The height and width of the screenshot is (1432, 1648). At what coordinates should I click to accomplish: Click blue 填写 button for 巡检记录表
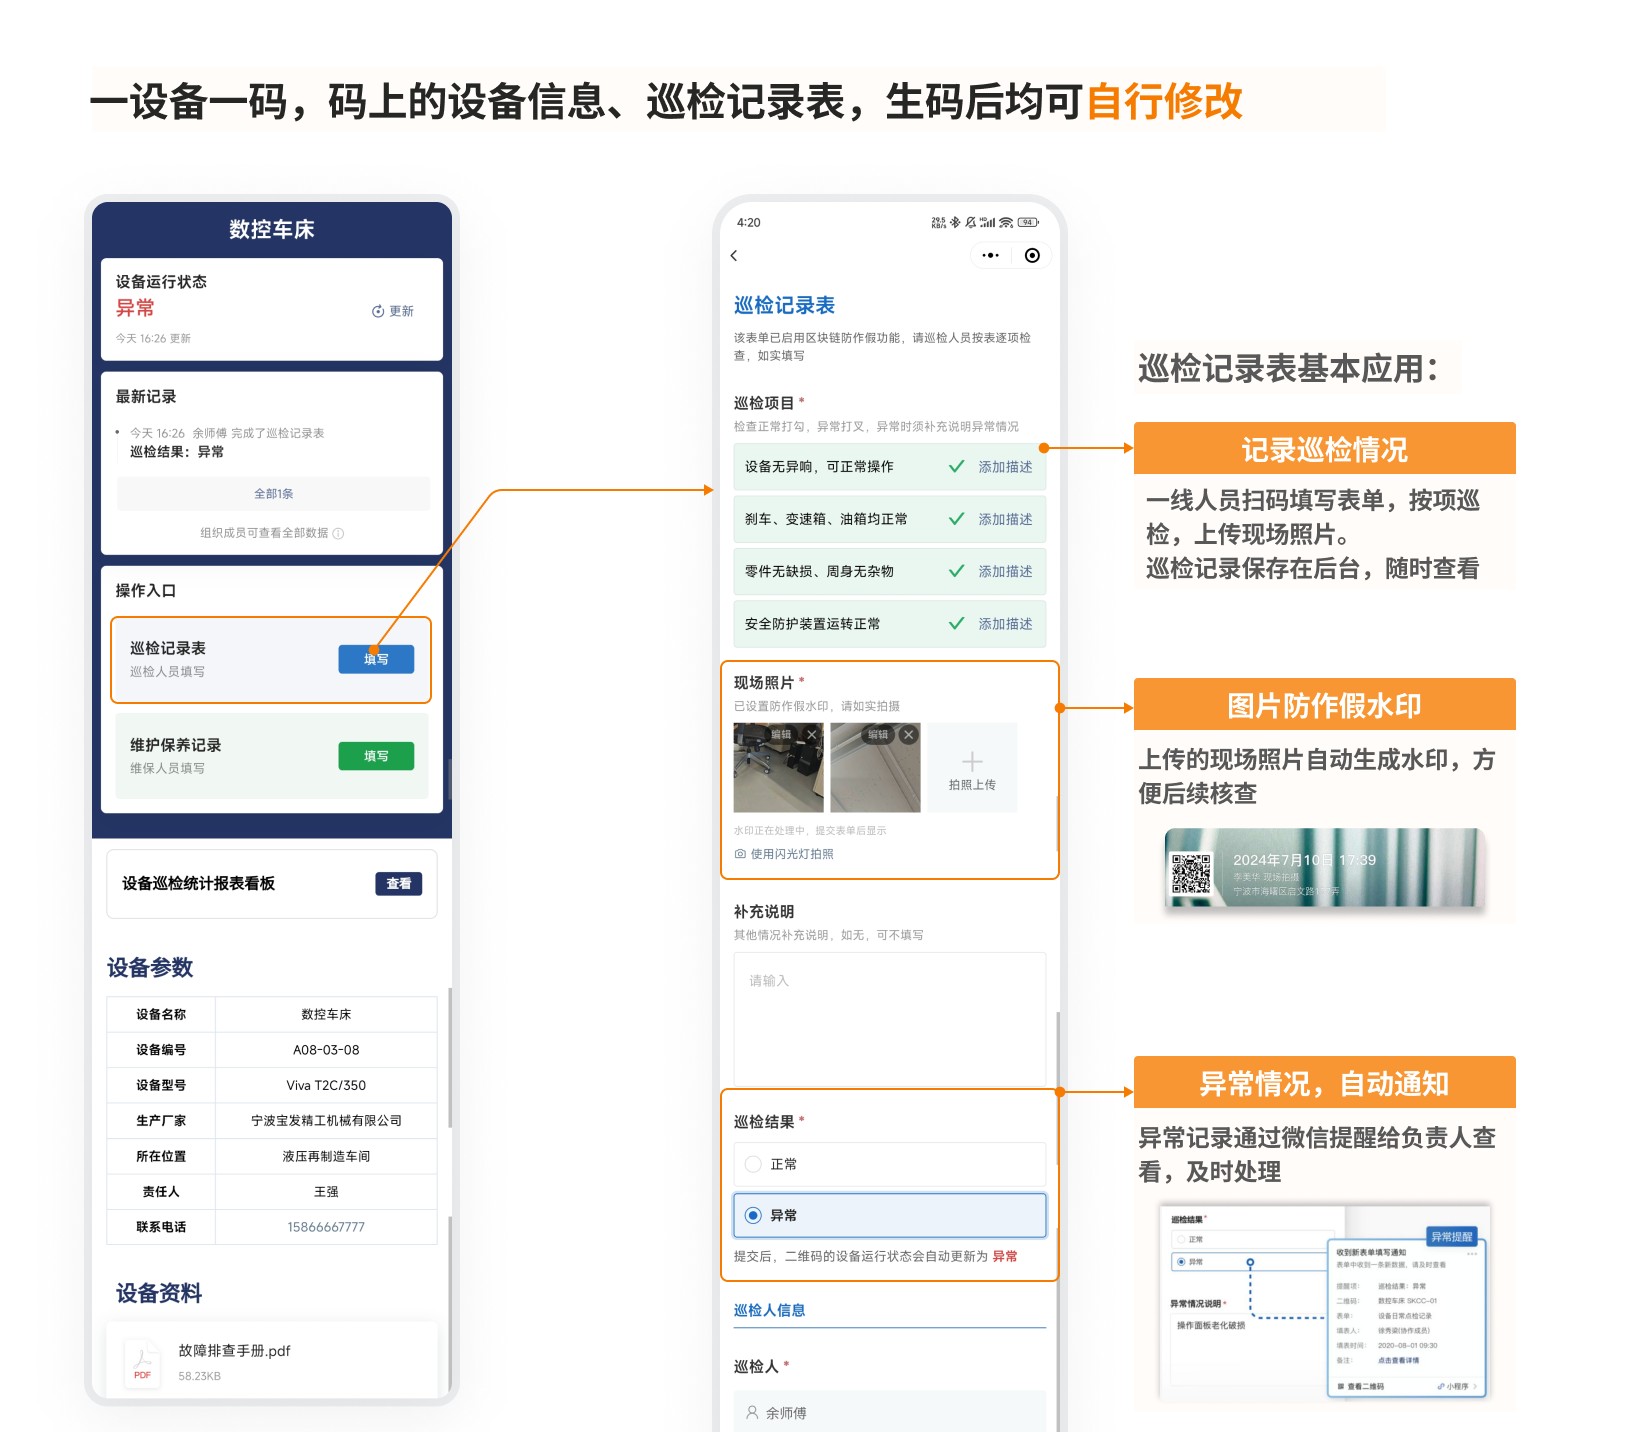click(376, 659)
